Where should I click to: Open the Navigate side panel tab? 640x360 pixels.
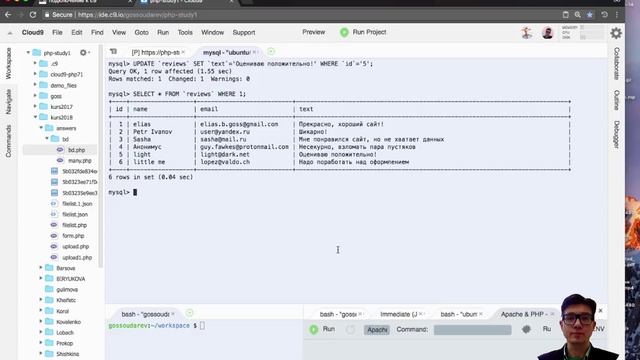pyautogui.click(x=8, y=102)
